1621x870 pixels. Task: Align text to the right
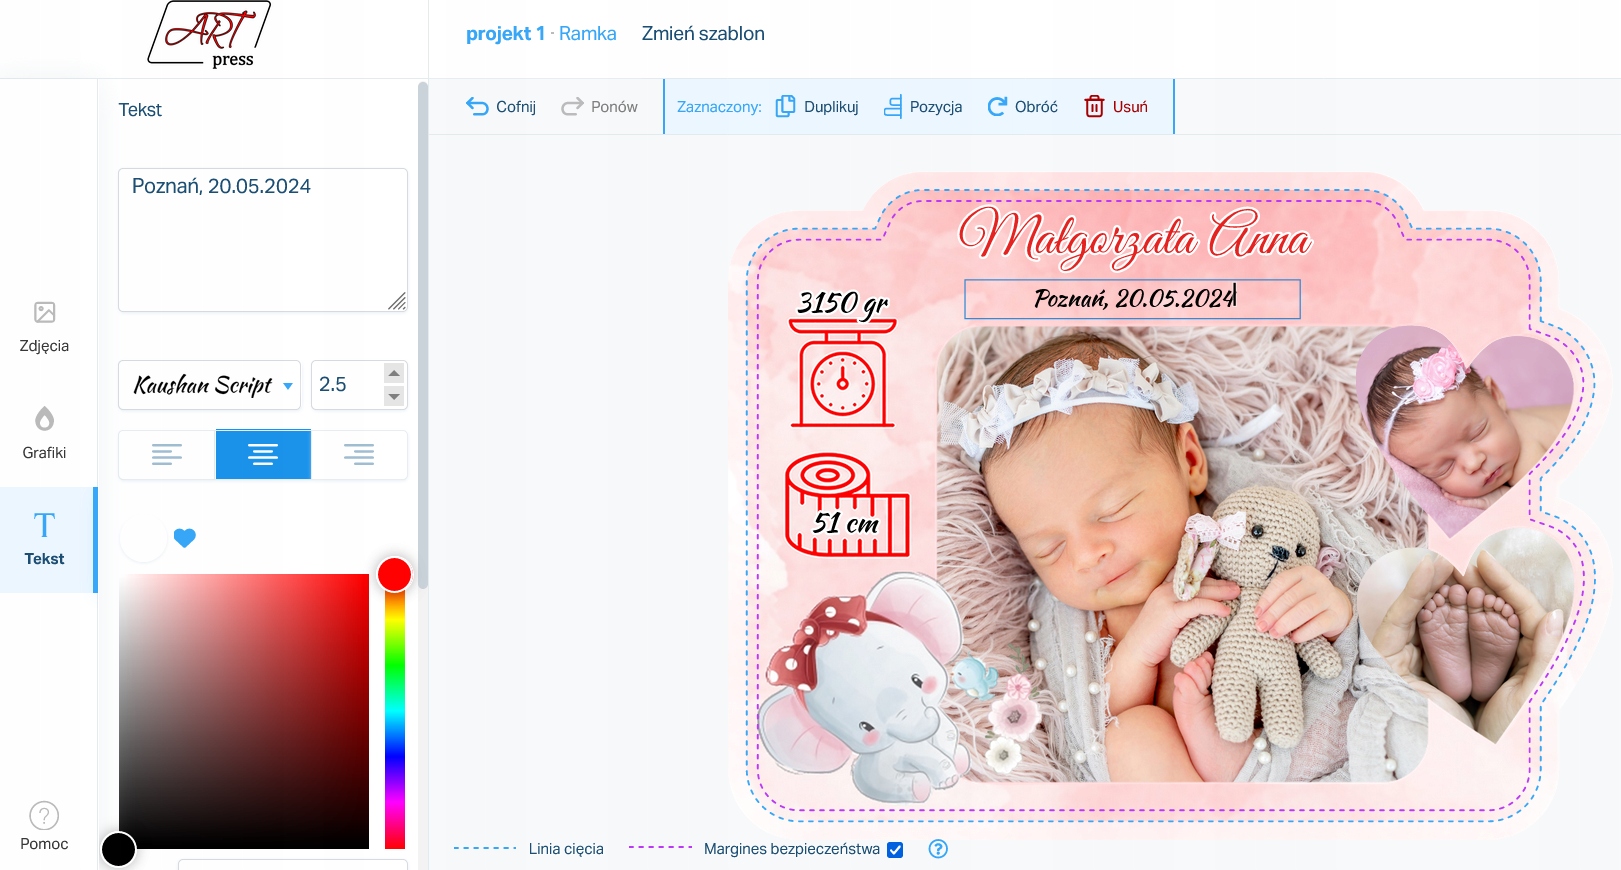tap(359, 455)
